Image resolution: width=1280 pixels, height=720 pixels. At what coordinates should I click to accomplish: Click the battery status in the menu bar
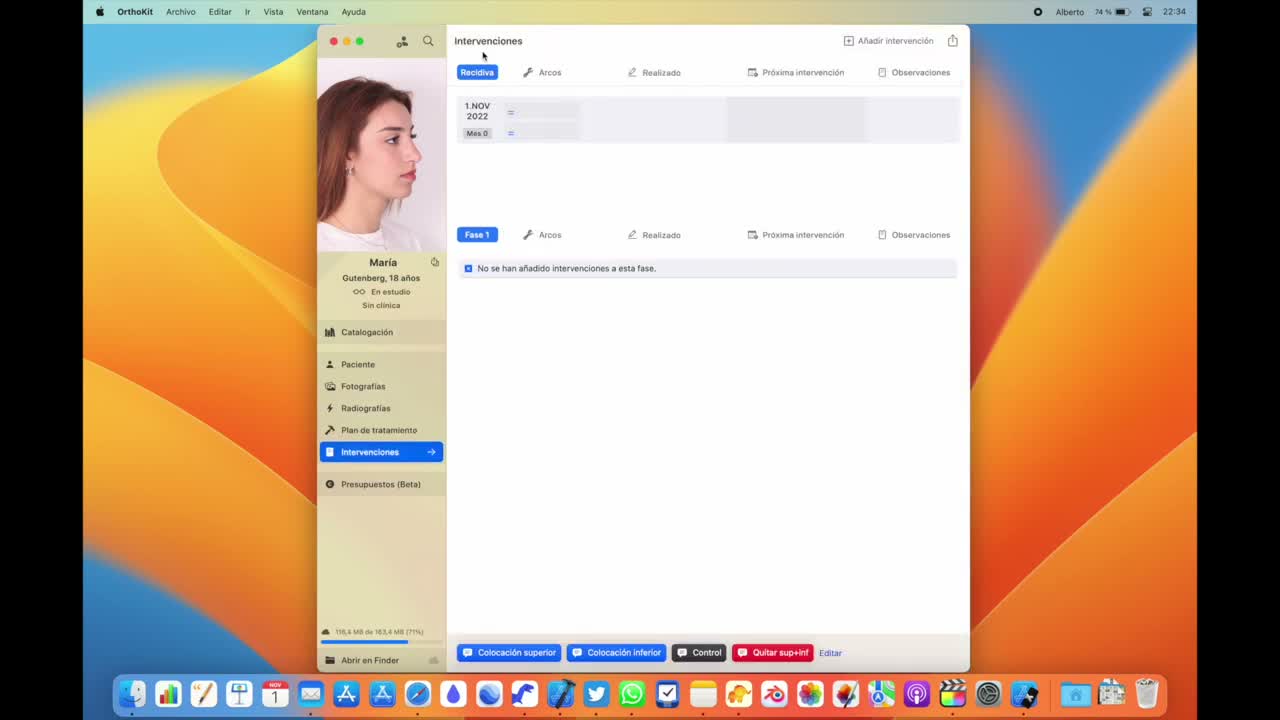(x=1112, y=12)
